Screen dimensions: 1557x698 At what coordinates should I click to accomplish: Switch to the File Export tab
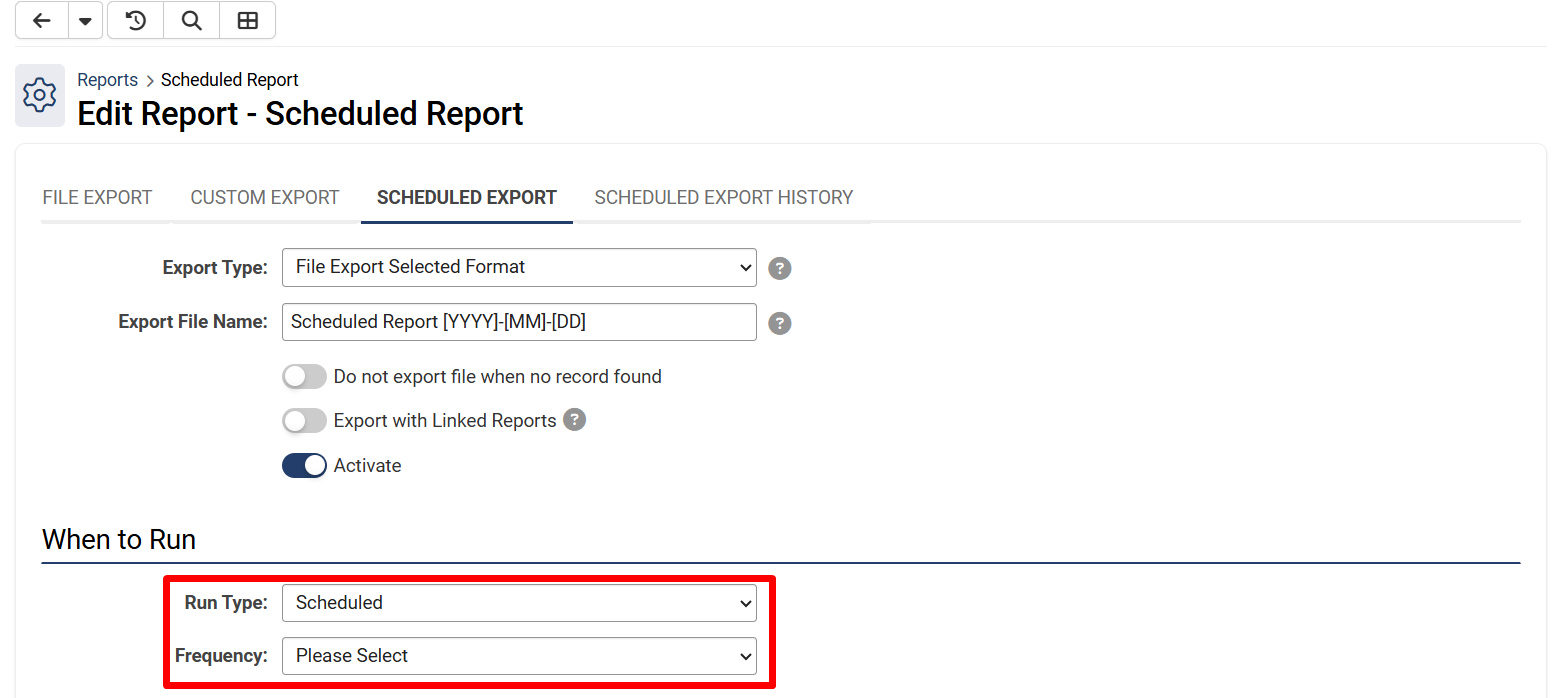97,198
